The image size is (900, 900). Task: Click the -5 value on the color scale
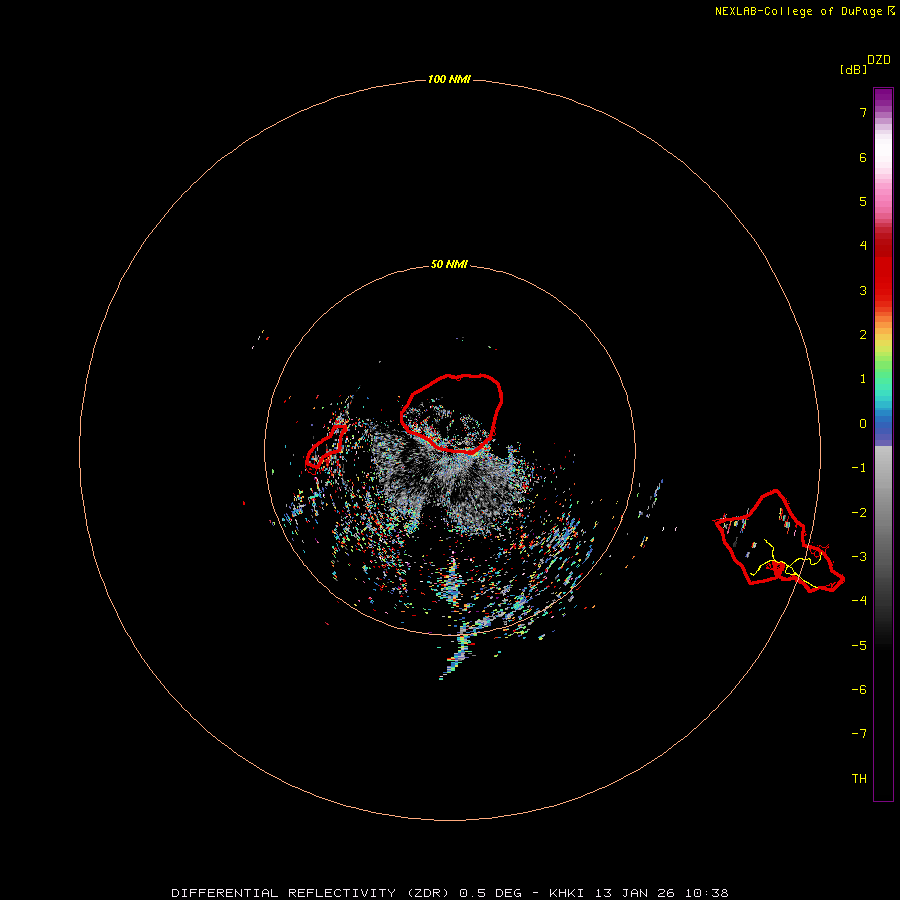coord(859,646)
